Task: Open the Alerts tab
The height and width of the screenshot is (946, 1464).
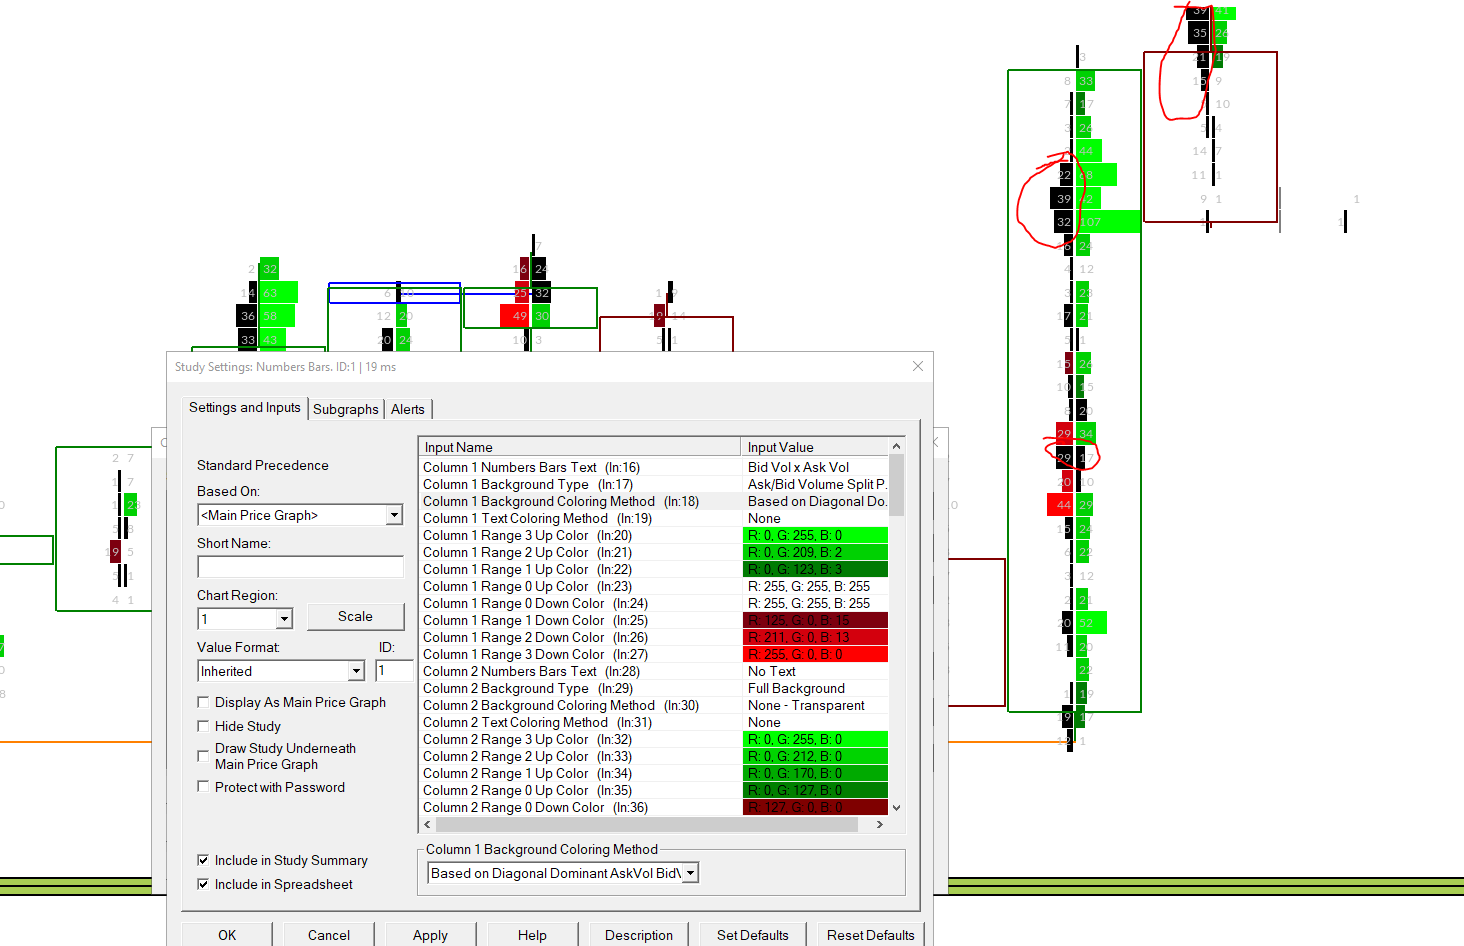Action: point(408,409)
